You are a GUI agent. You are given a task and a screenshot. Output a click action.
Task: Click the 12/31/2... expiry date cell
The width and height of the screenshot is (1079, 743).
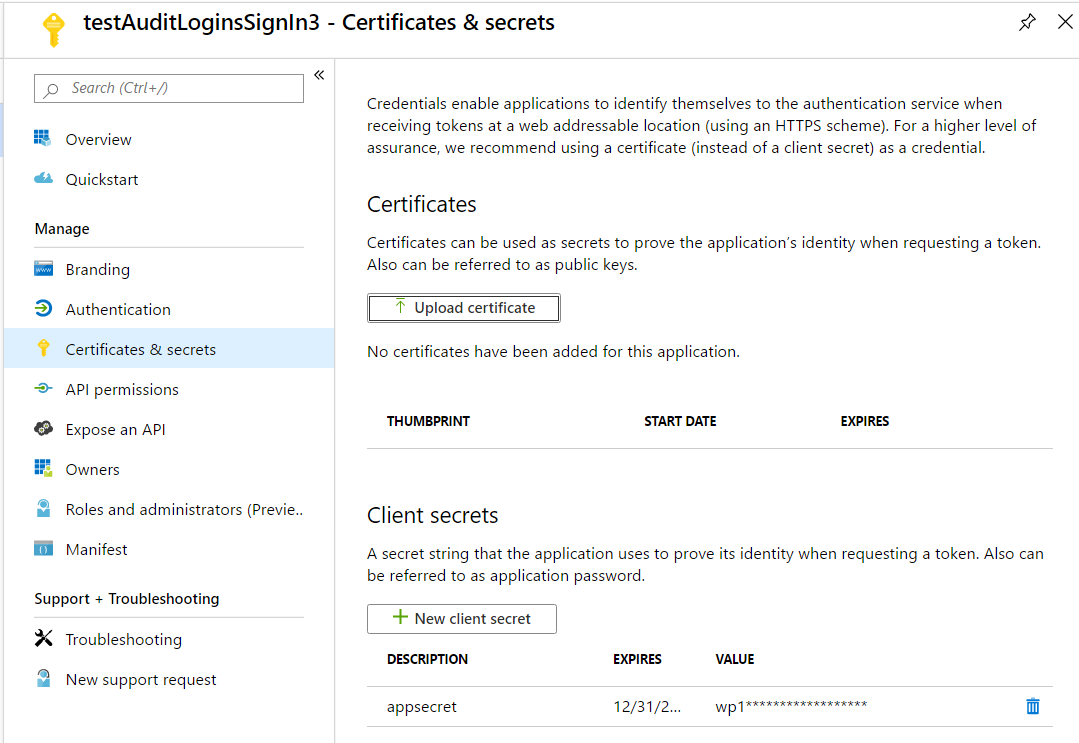647,707
